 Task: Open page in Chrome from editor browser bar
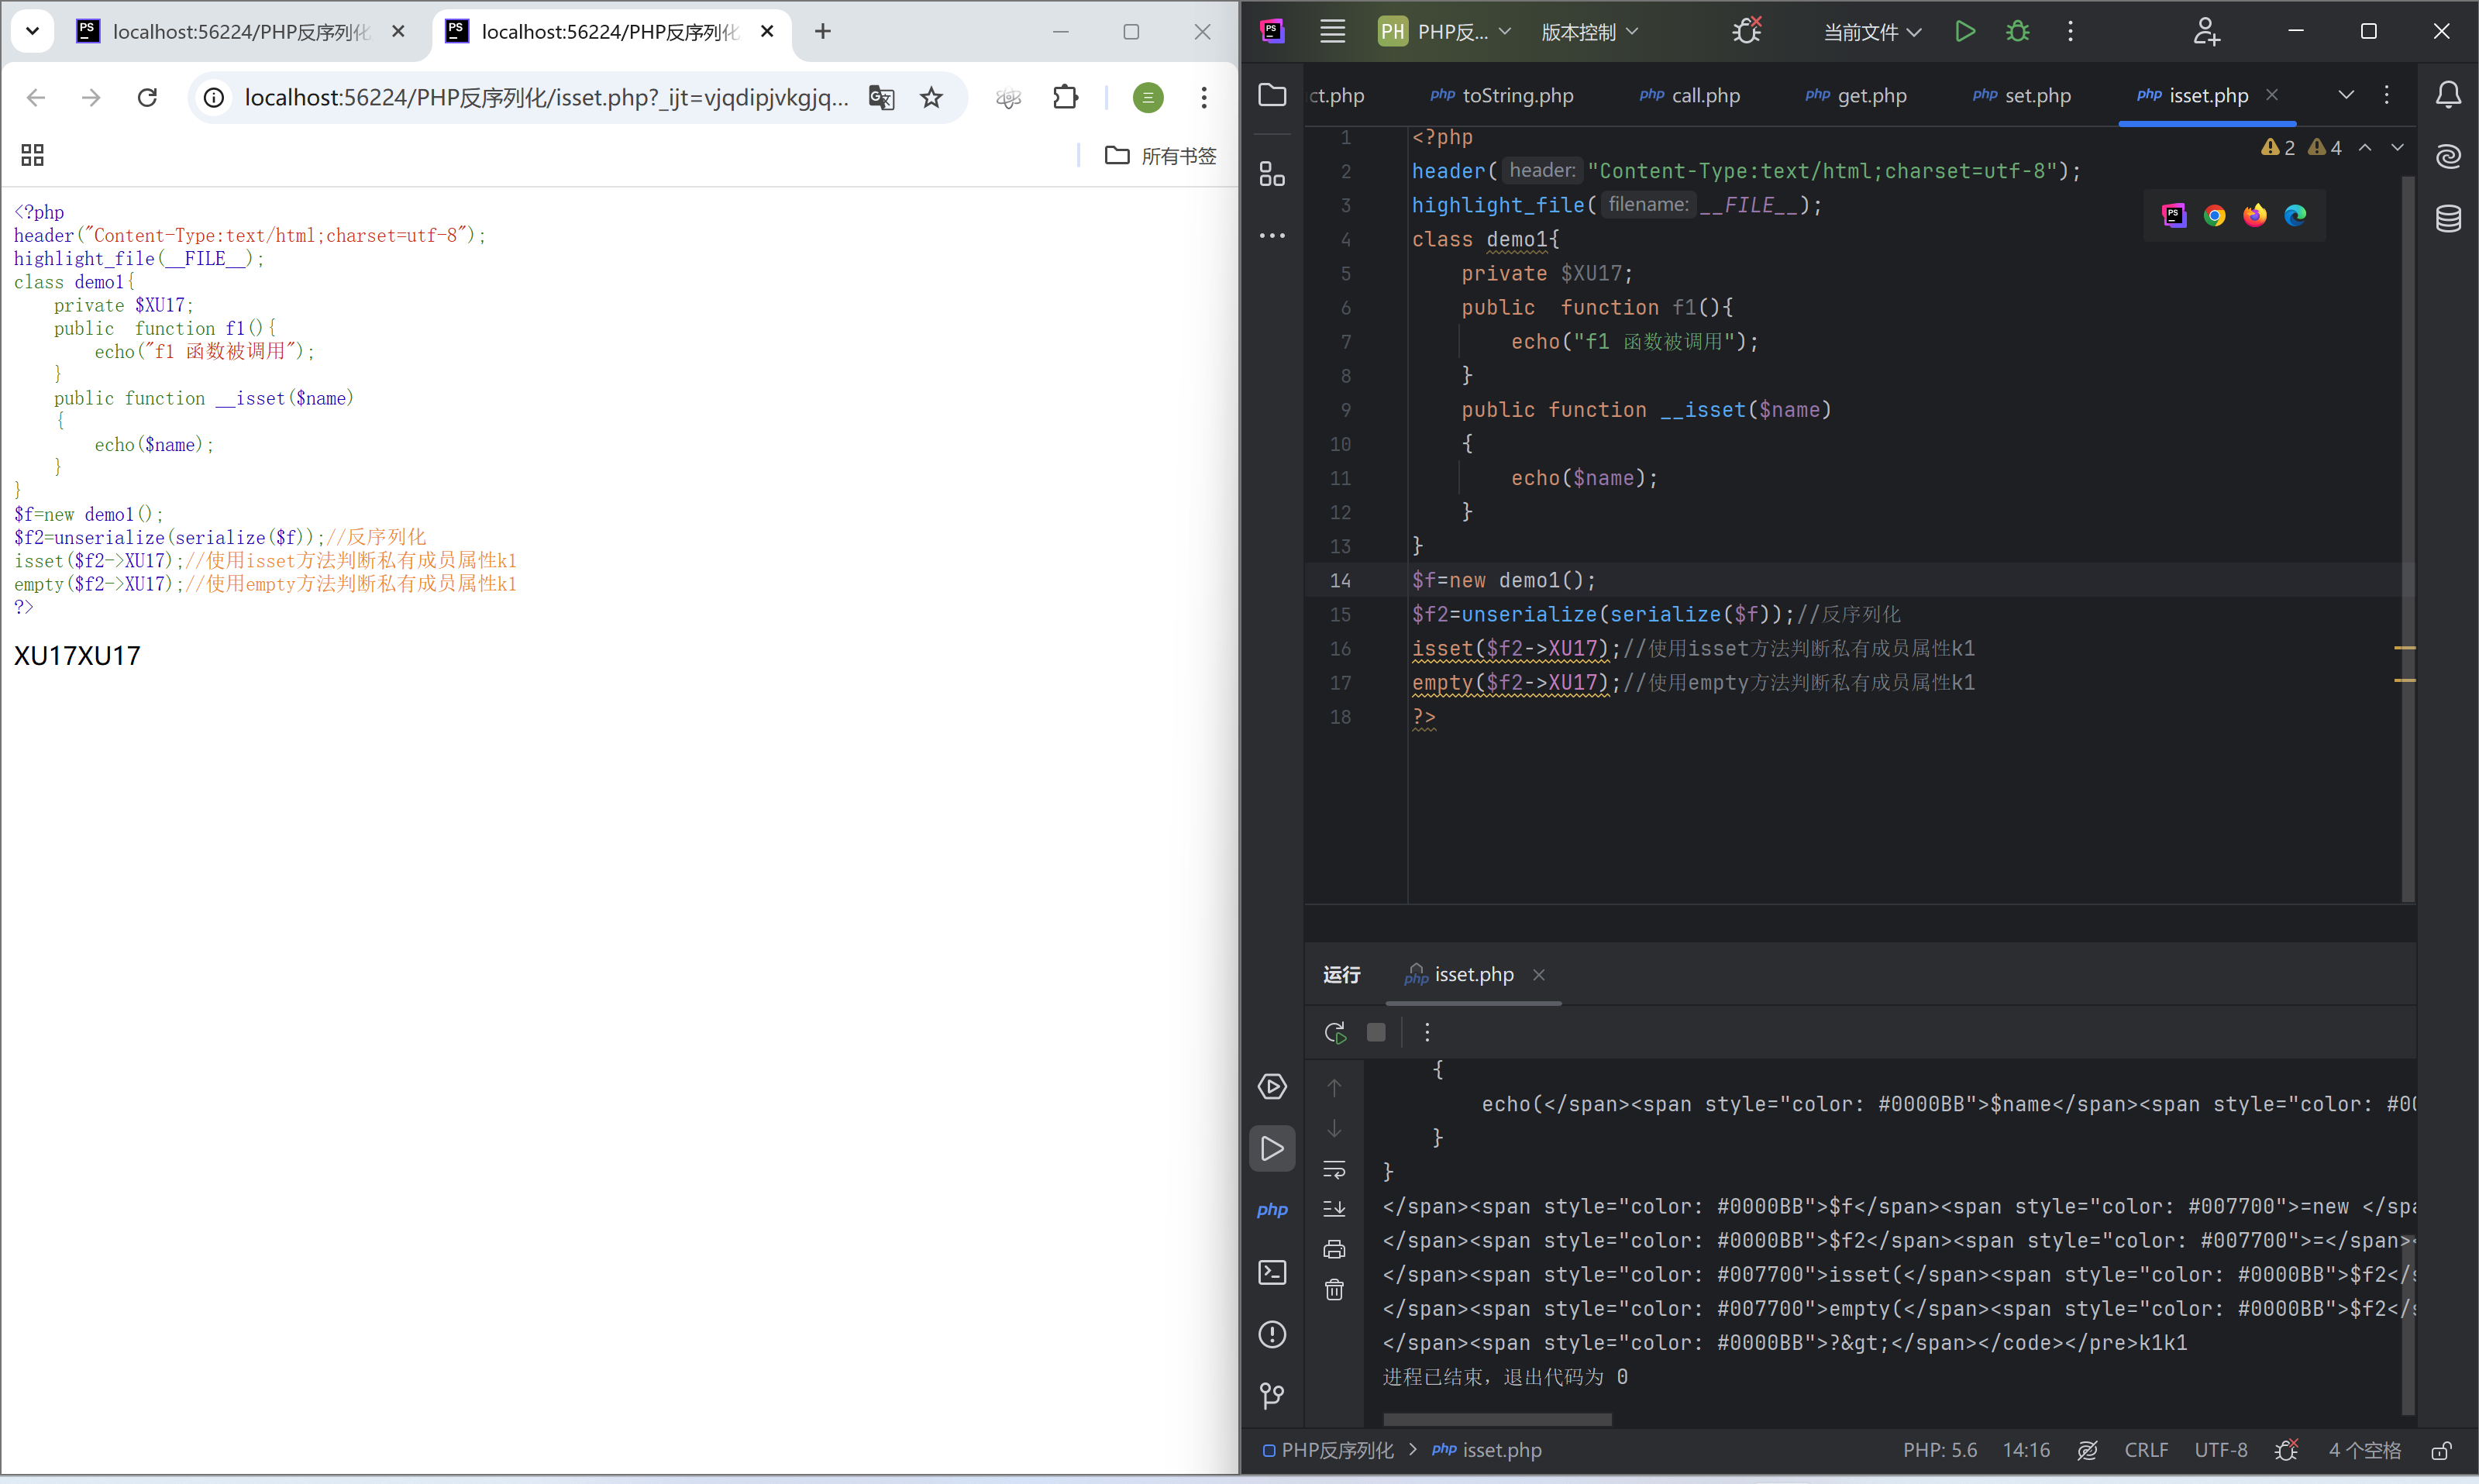click(x=2215, y=215)
